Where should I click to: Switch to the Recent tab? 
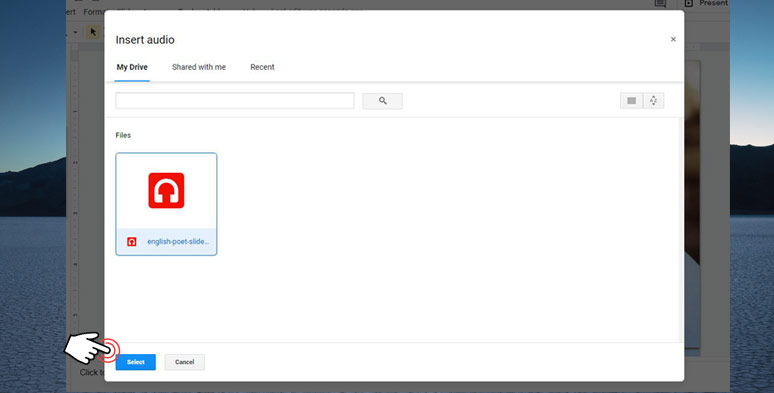point(262,67)
